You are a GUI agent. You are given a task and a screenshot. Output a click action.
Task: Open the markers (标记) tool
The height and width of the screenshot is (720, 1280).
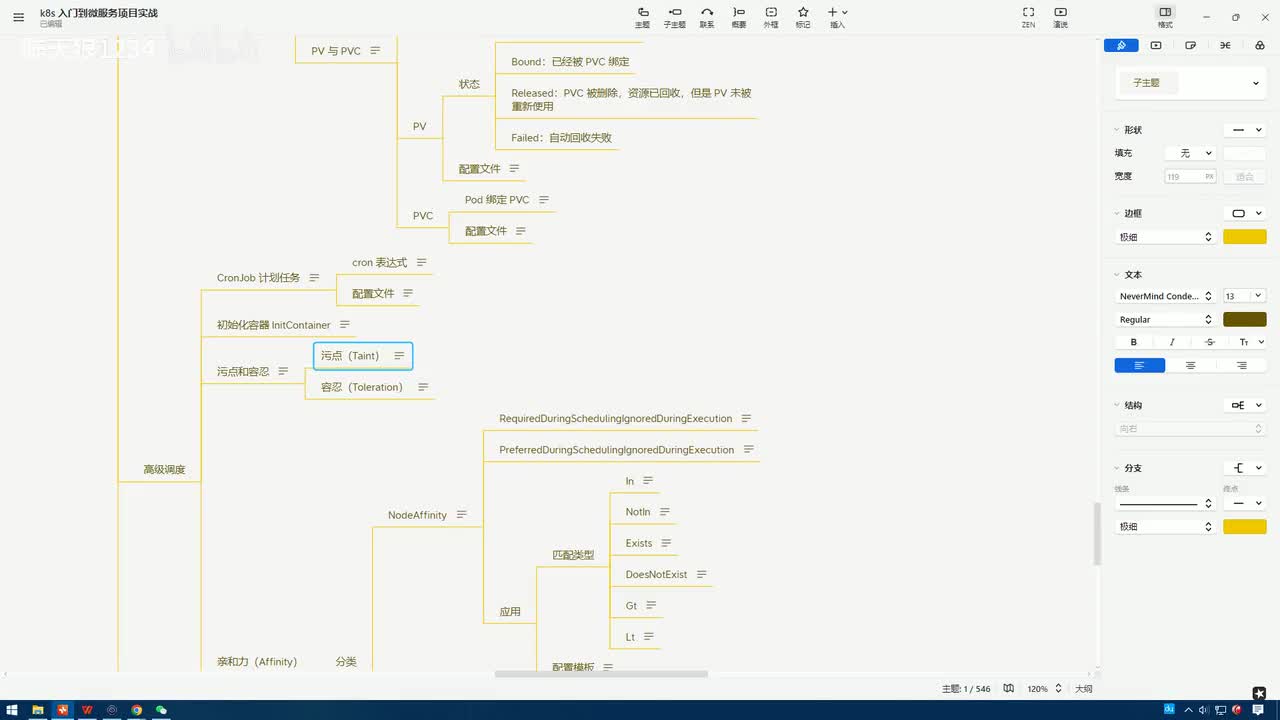(803, 17)
